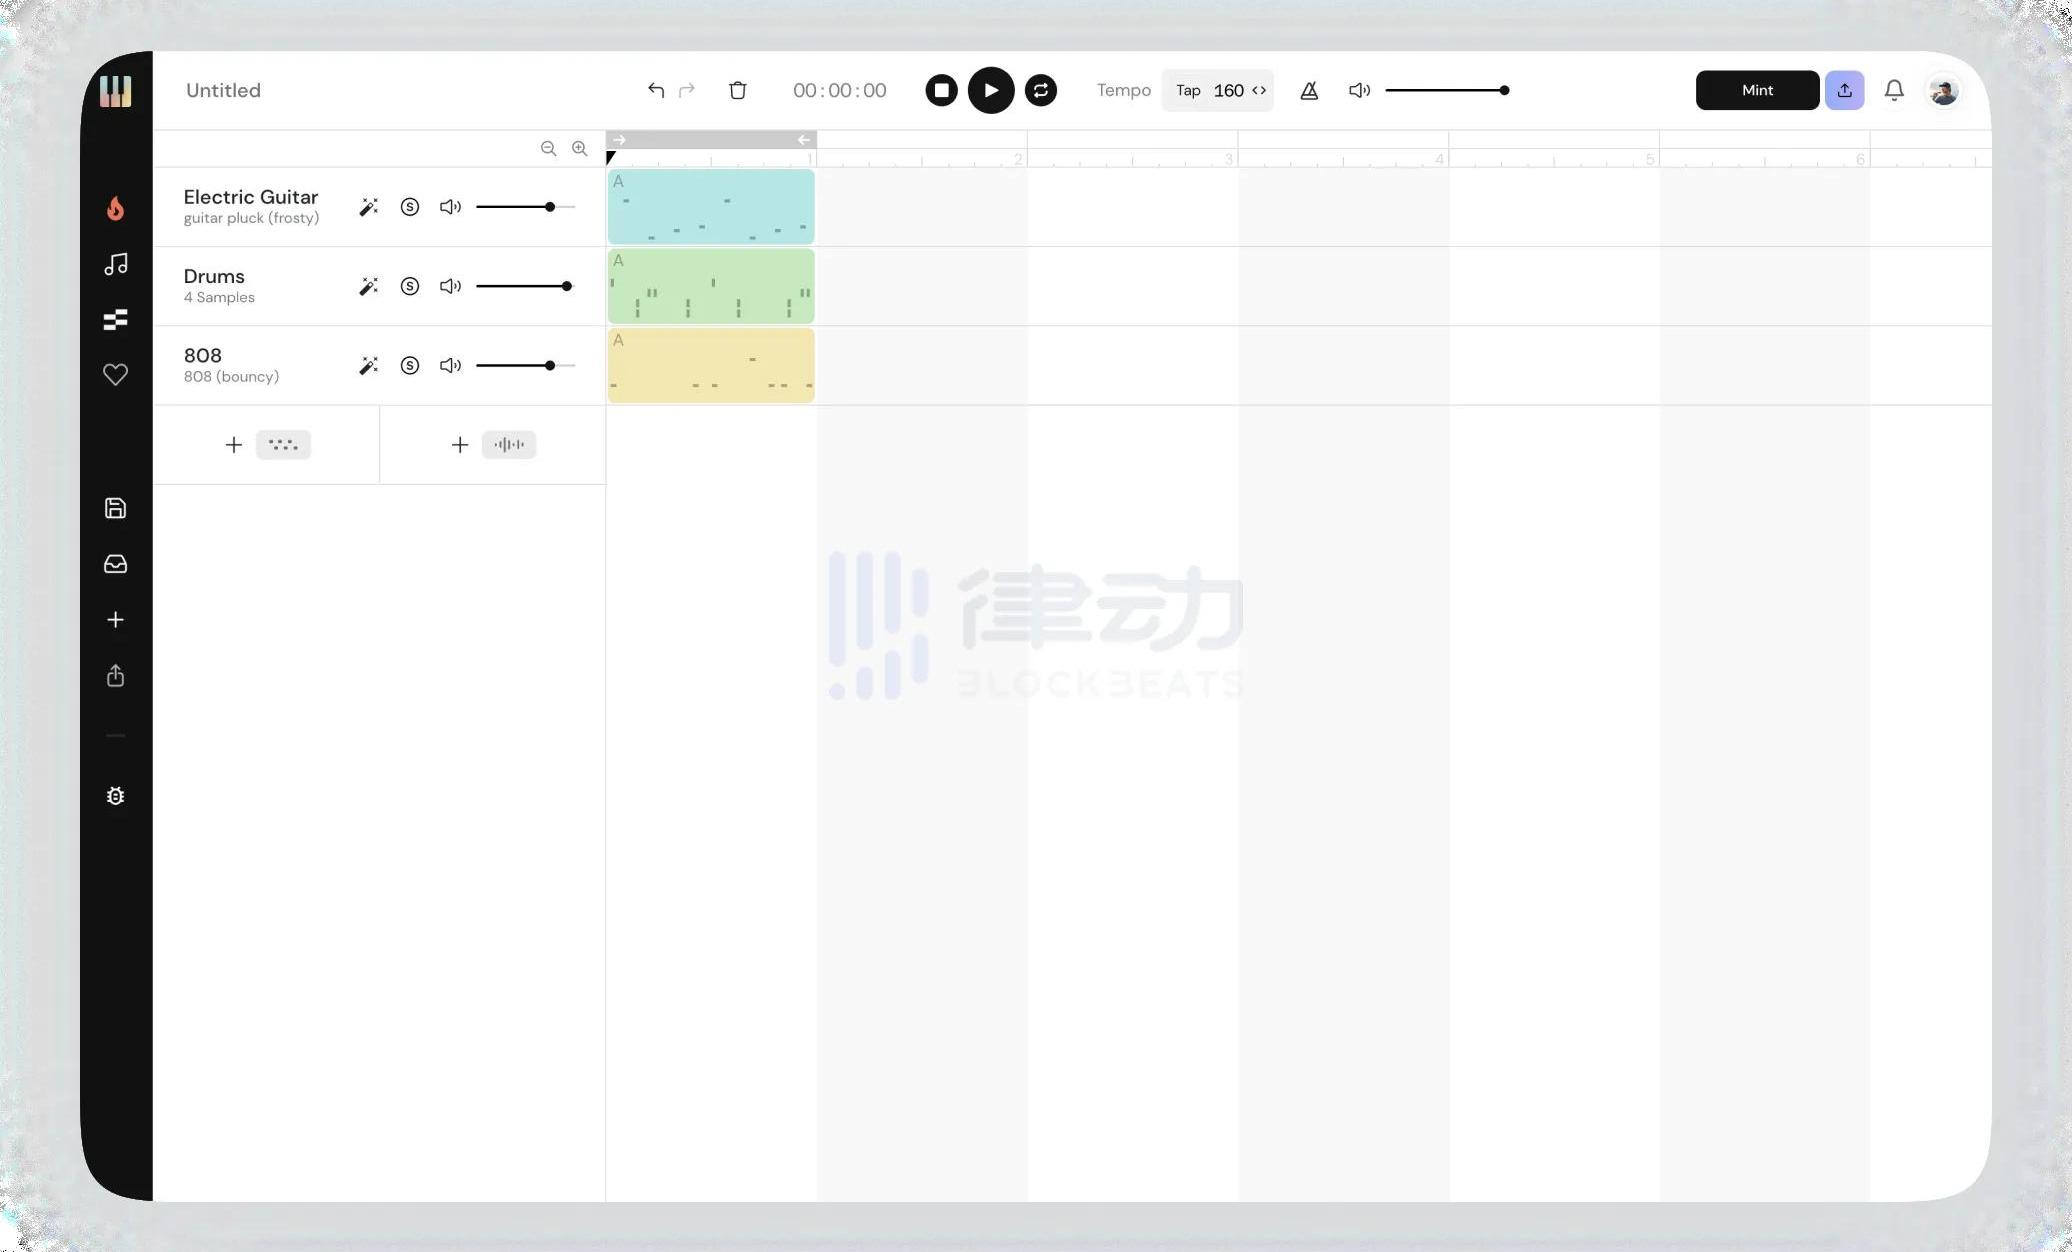The image size is (2072, 1252).
Task: Open the music note library icon
Action: coord(115,264)
